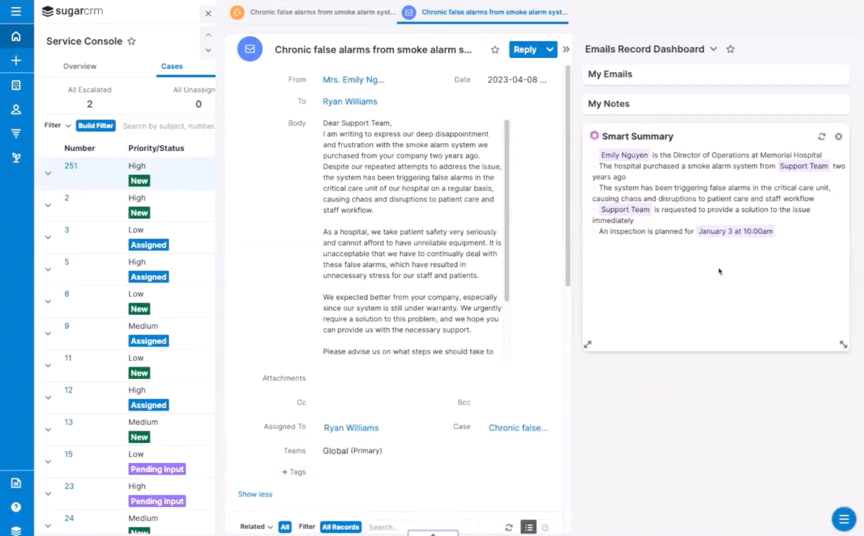The height and width of the screenshot is (536, 864).
Task: Favorite the Emails Record Dashboard star
Action: point(731,49)
